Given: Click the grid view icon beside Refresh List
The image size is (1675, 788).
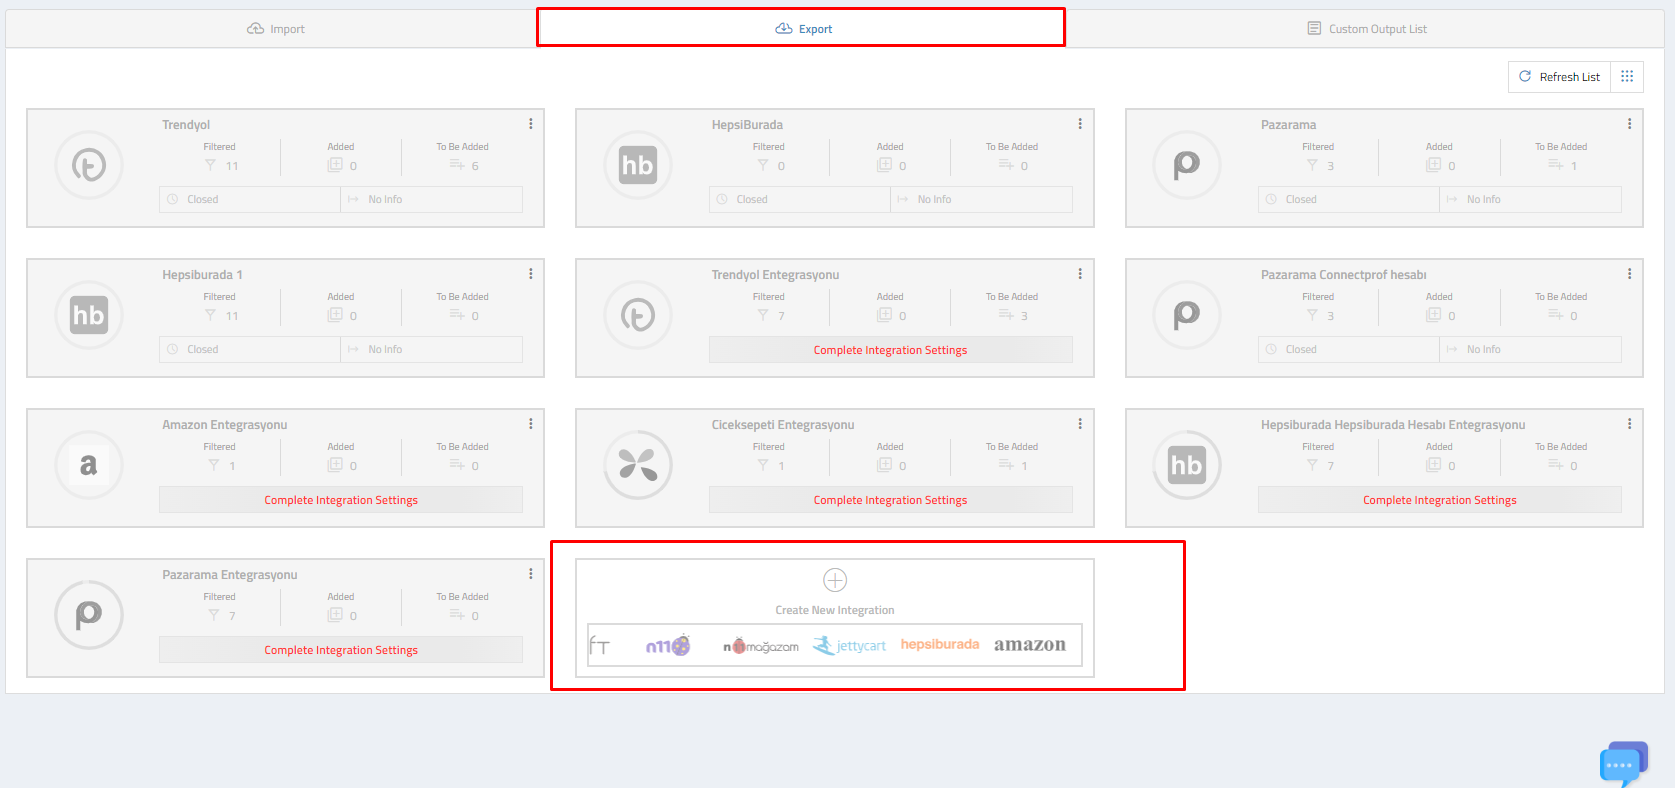Looking at the screenshot, I should point(1627,77).
